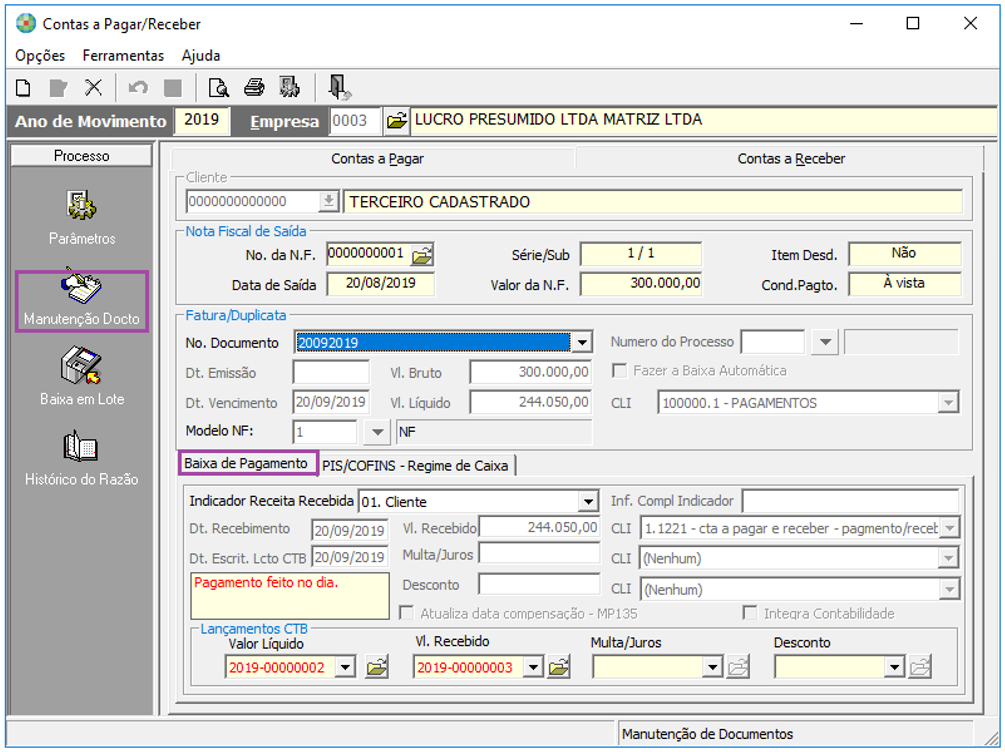Expand Vl. Recebido 2019-00000003 dropdown
Image resolution: width=1005 pixels, height=752 pixels.
(533, 667)
